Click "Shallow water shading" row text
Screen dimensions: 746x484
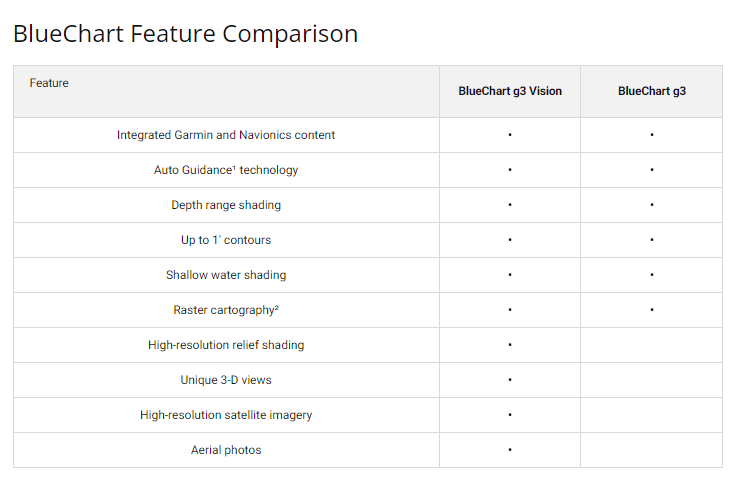pos(226,275)
